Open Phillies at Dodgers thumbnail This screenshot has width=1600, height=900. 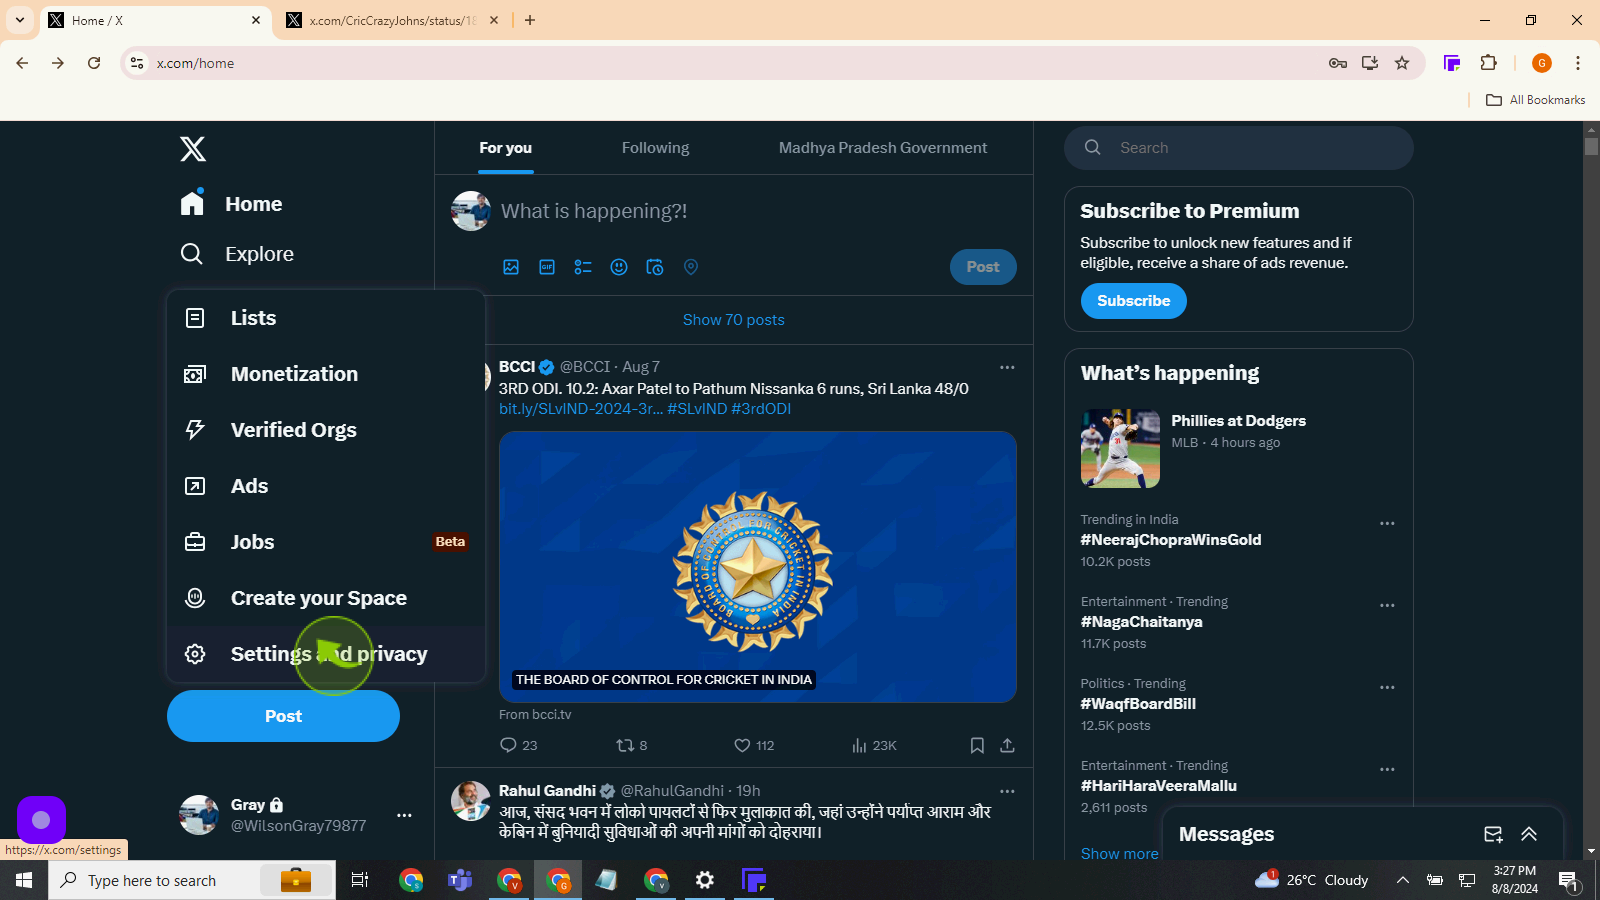1120,448
